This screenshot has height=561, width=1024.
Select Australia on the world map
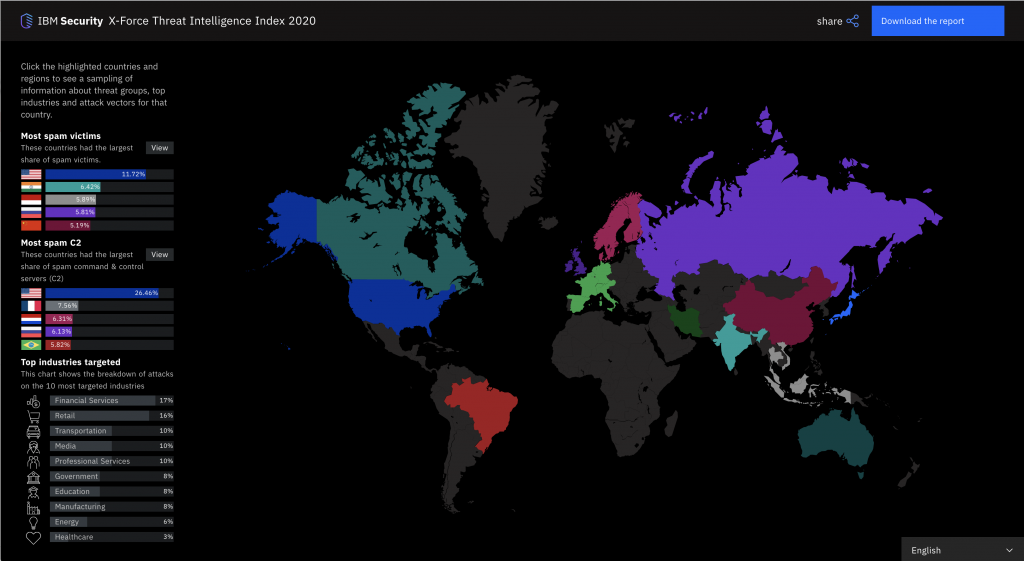coord(836,441)
